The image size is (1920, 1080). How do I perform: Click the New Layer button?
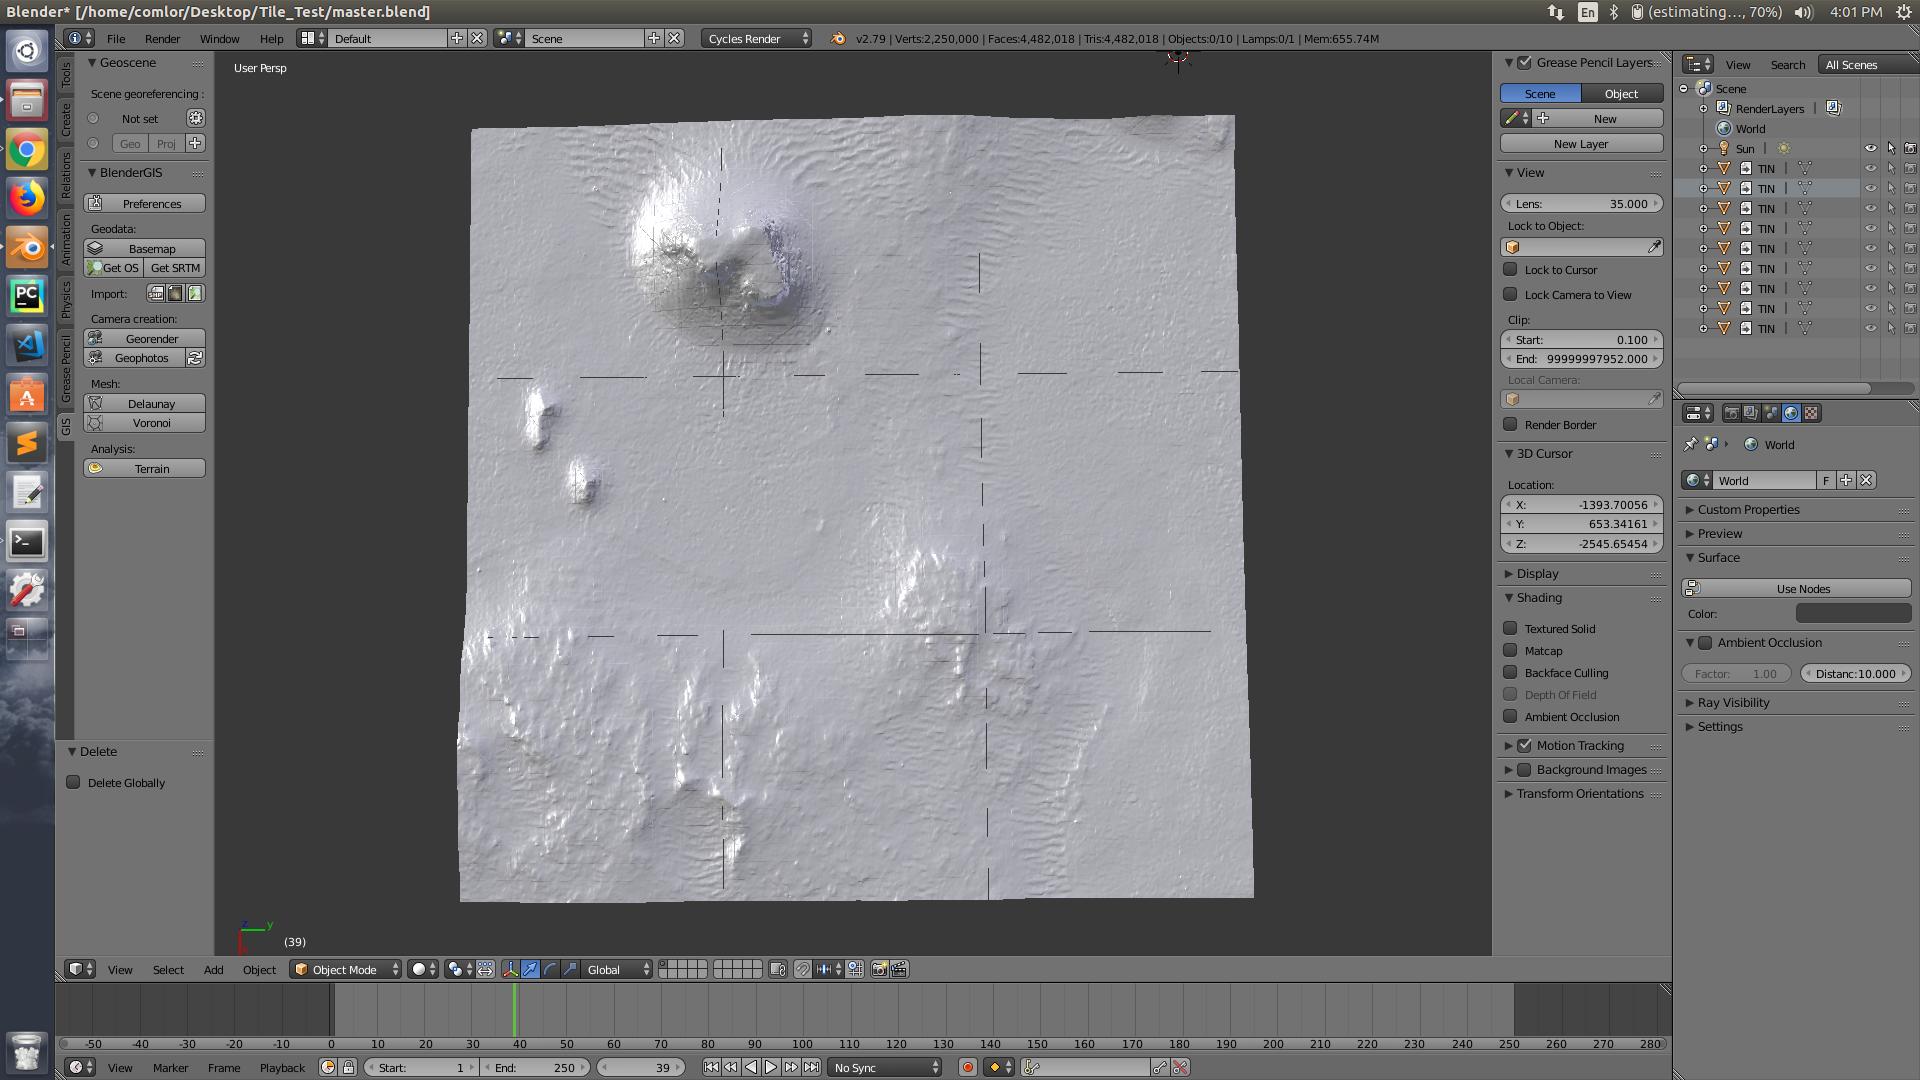tap(1581, 143)
